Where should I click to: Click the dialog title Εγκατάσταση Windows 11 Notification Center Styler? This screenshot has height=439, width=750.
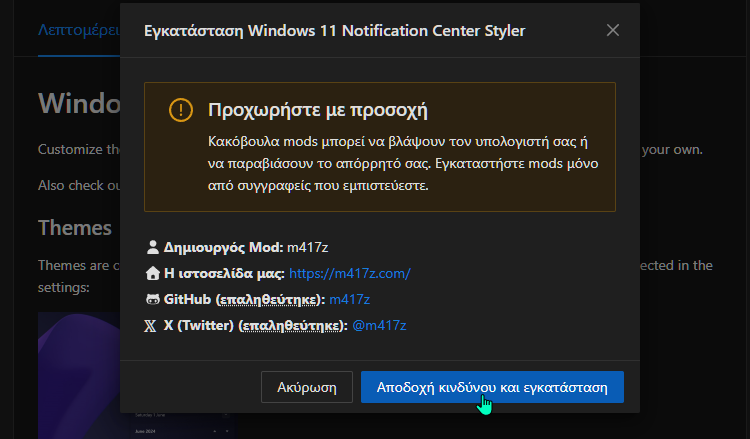coord(334,31)
